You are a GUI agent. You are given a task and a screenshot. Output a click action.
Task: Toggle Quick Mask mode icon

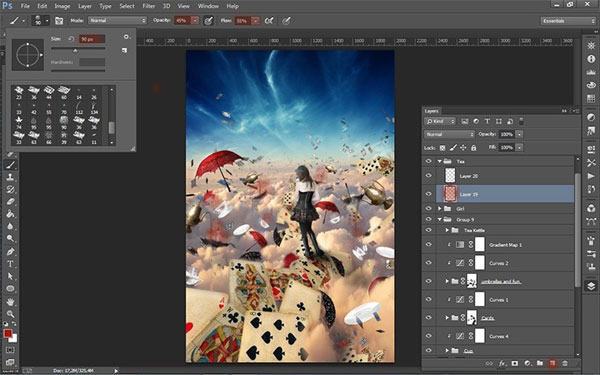click(x=10, y=350)
